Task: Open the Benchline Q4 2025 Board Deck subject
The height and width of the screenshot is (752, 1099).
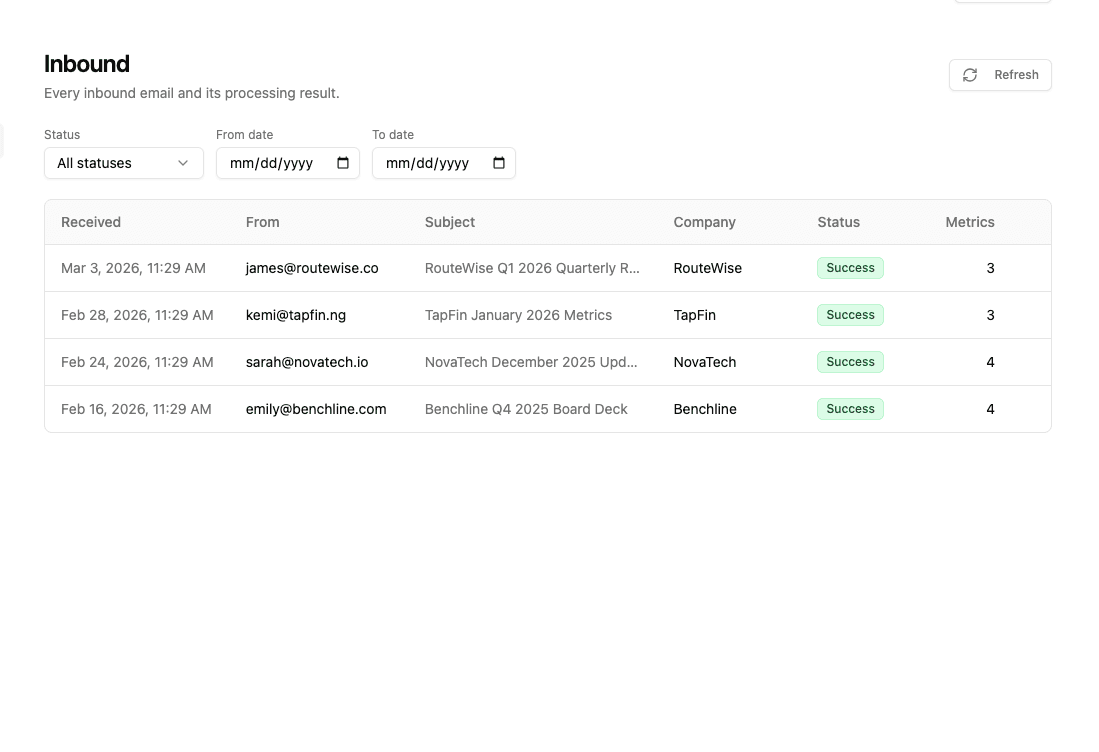Action: tap(526, 409)
